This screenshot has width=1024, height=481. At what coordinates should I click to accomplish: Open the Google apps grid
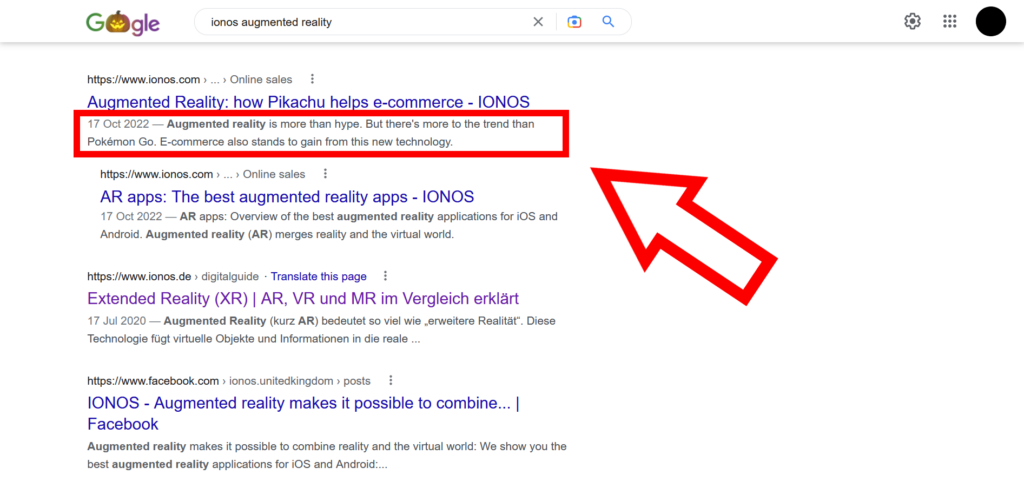pos(950,22)
